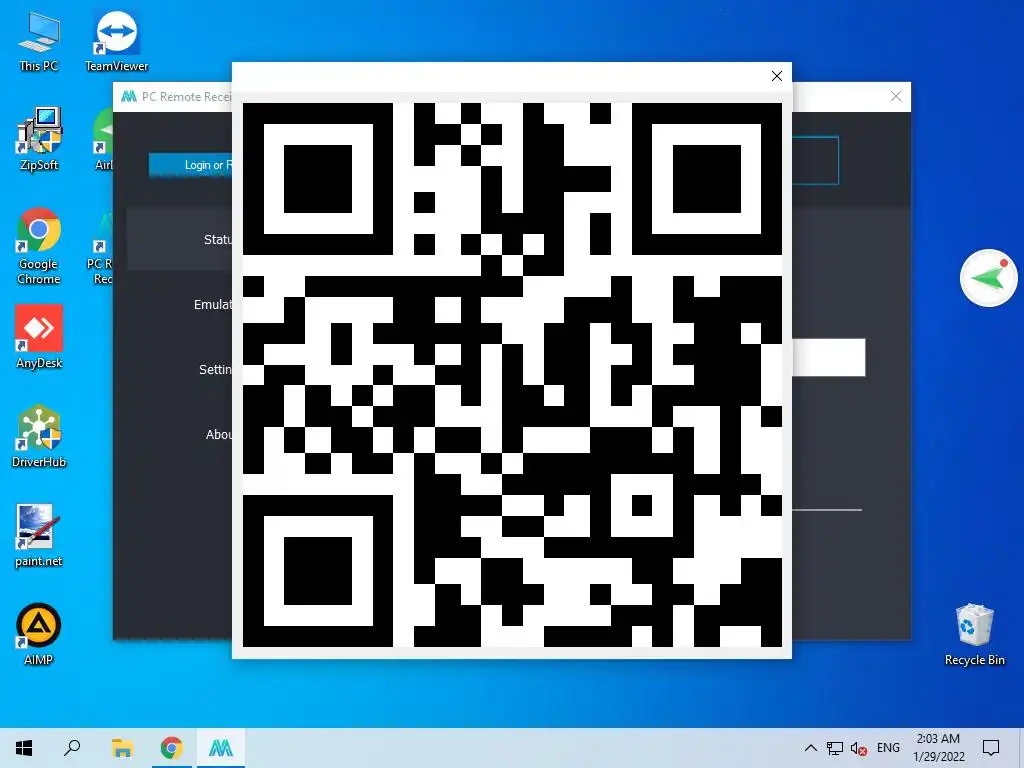Open the Status tab in PC Remote Receiver
This screenshot has height=768, width=1024.
click(x=180, y=240)
